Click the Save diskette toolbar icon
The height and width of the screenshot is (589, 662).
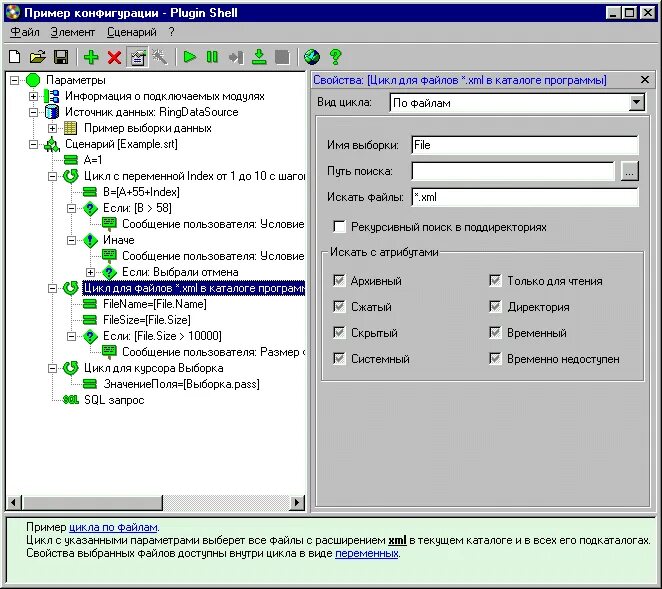pos(61,57)
